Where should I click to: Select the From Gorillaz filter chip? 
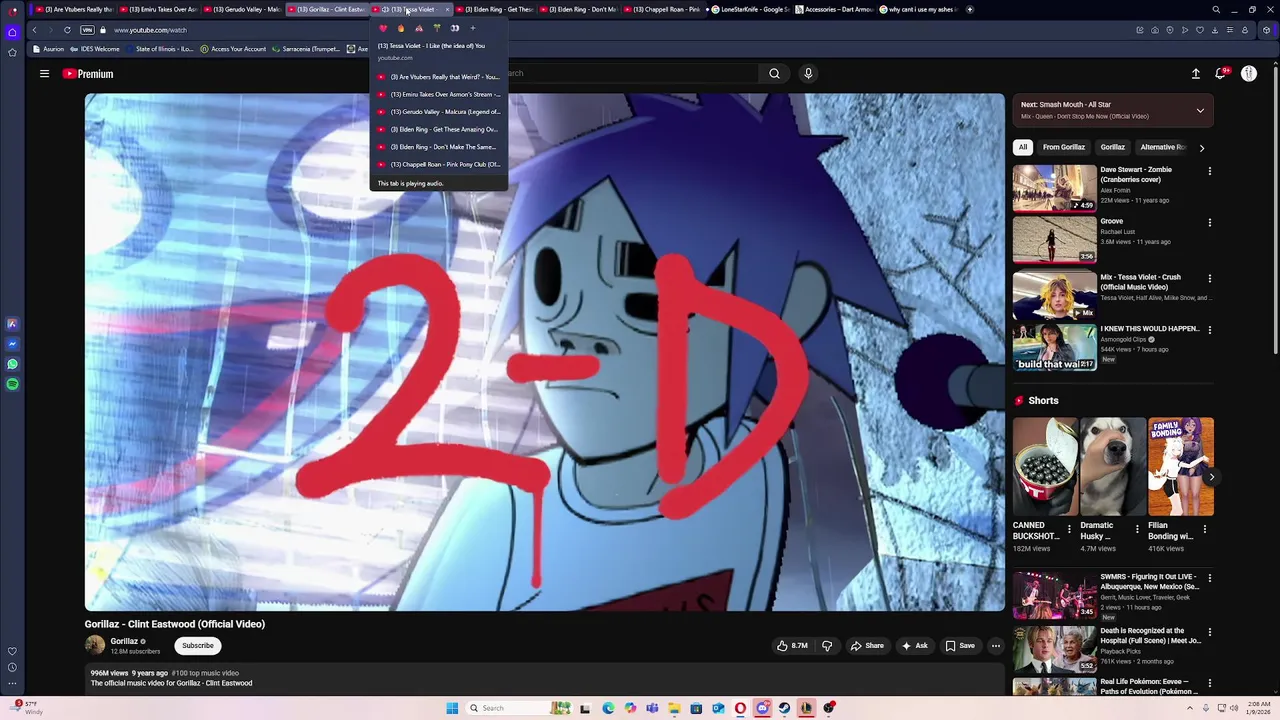1064,147
